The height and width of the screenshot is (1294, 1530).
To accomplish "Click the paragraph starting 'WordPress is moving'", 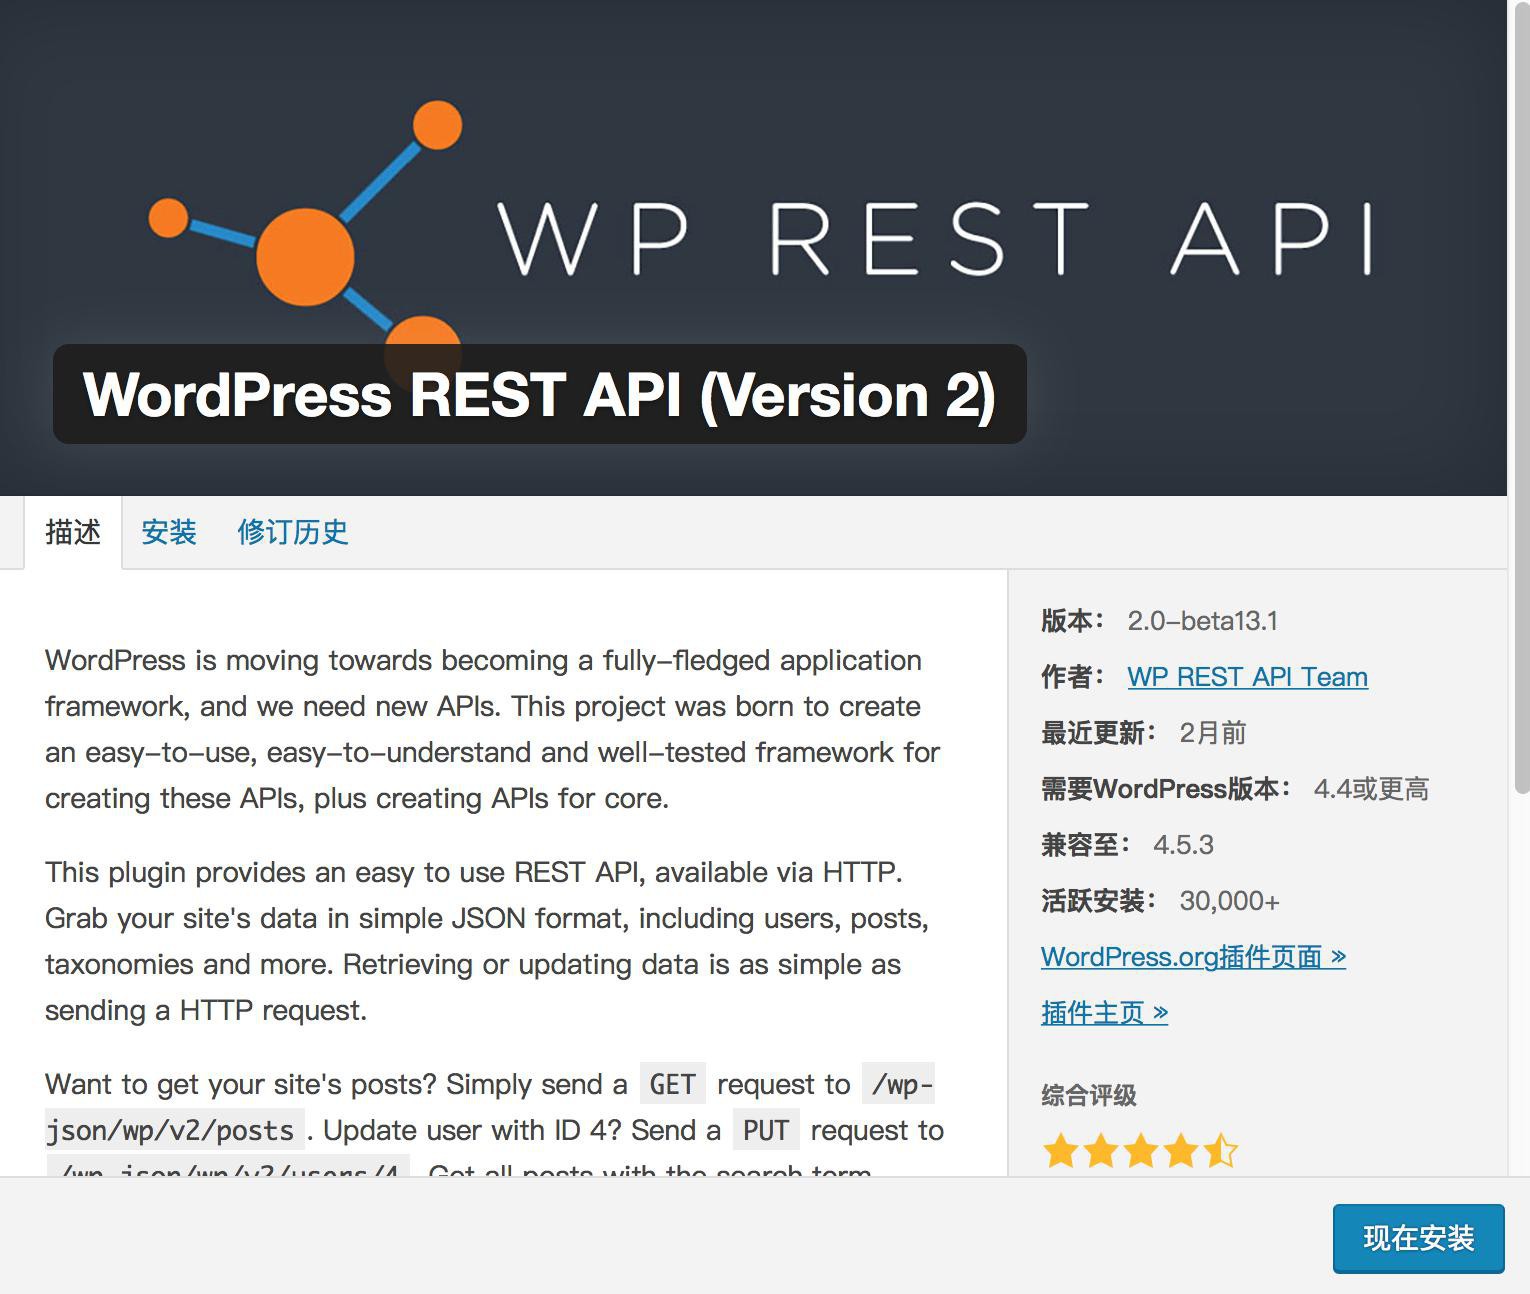I will (493, 729).
